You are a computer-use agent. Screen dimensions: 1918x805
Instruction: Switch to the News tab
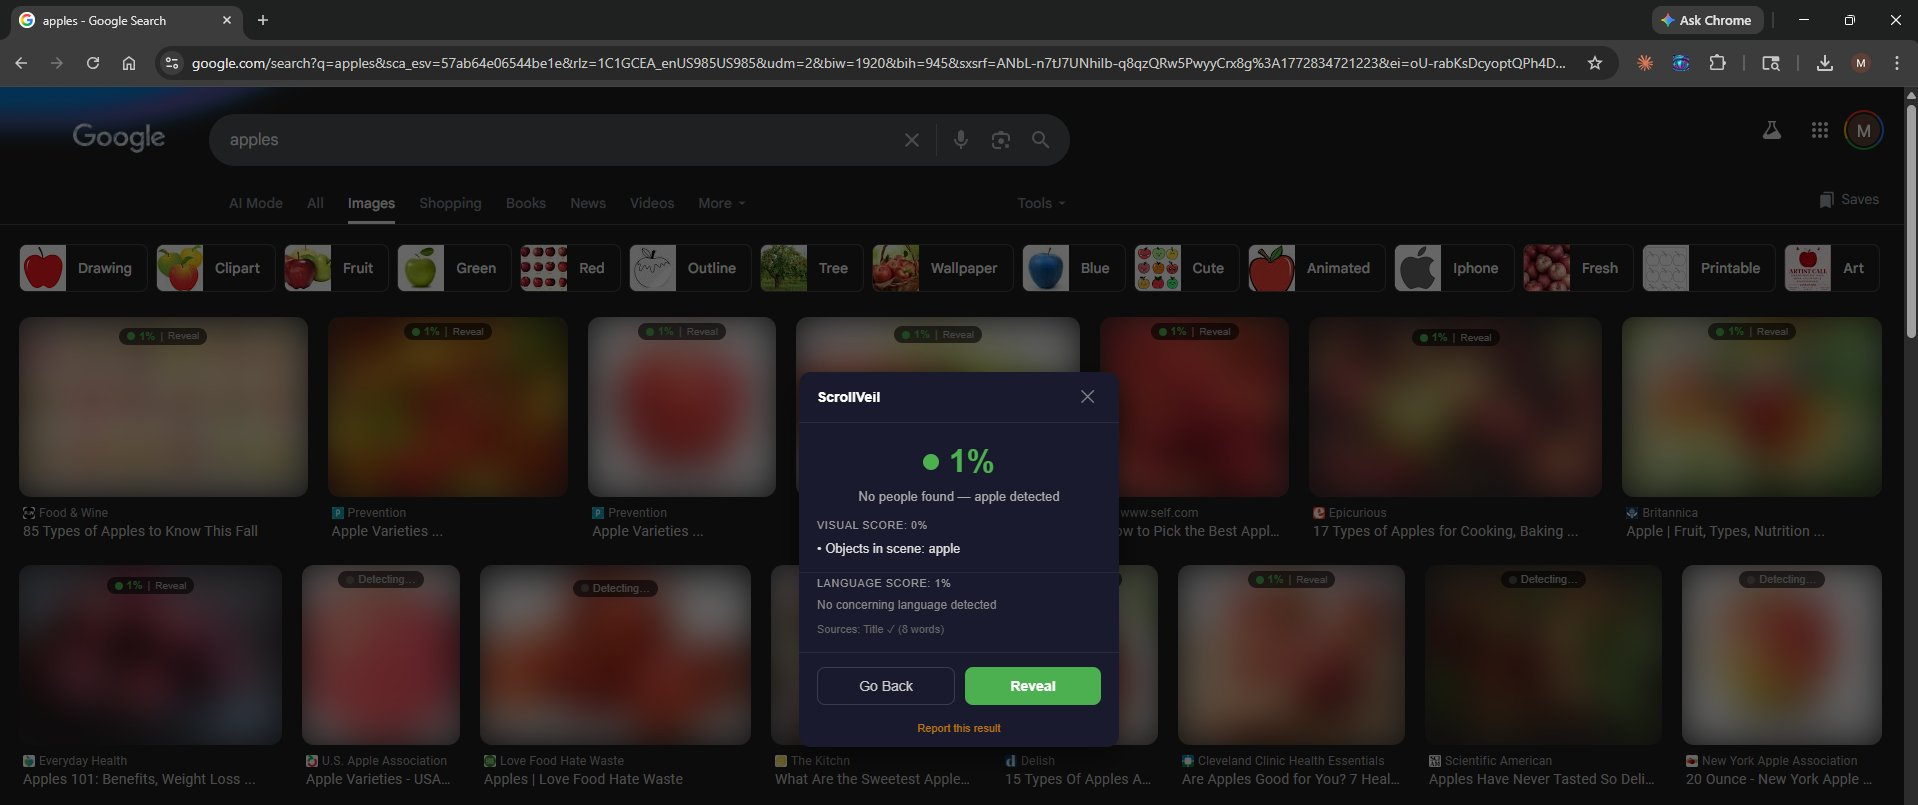[588, 203]
